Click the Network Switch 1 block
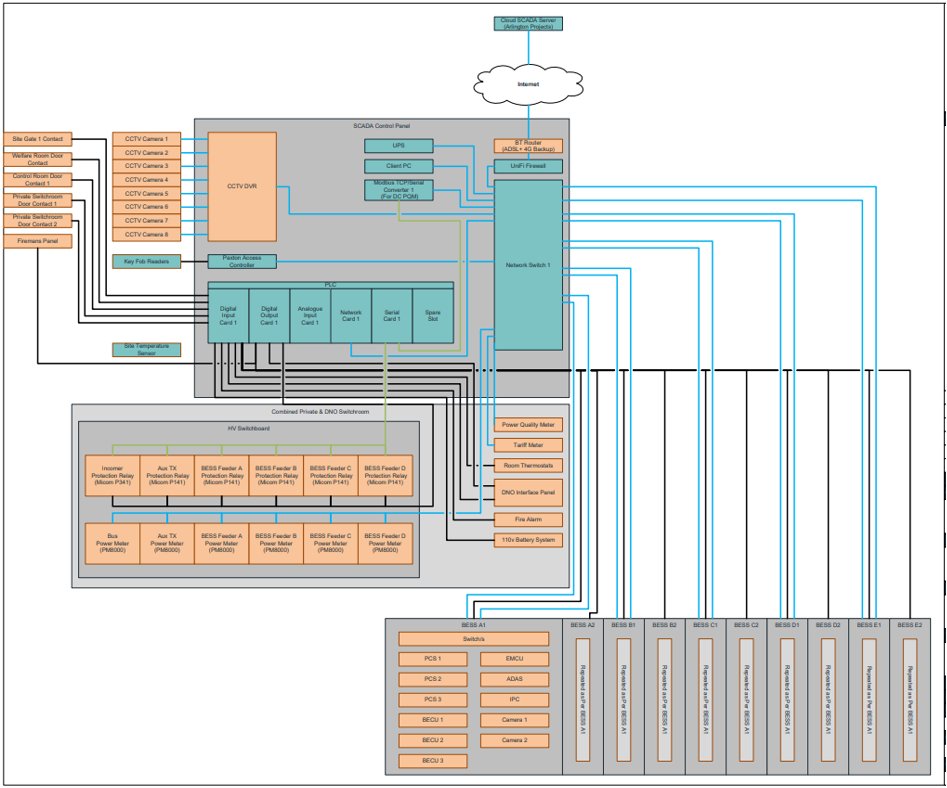The width and height of the screenshot is (947, 788). (x=527, y=265)
